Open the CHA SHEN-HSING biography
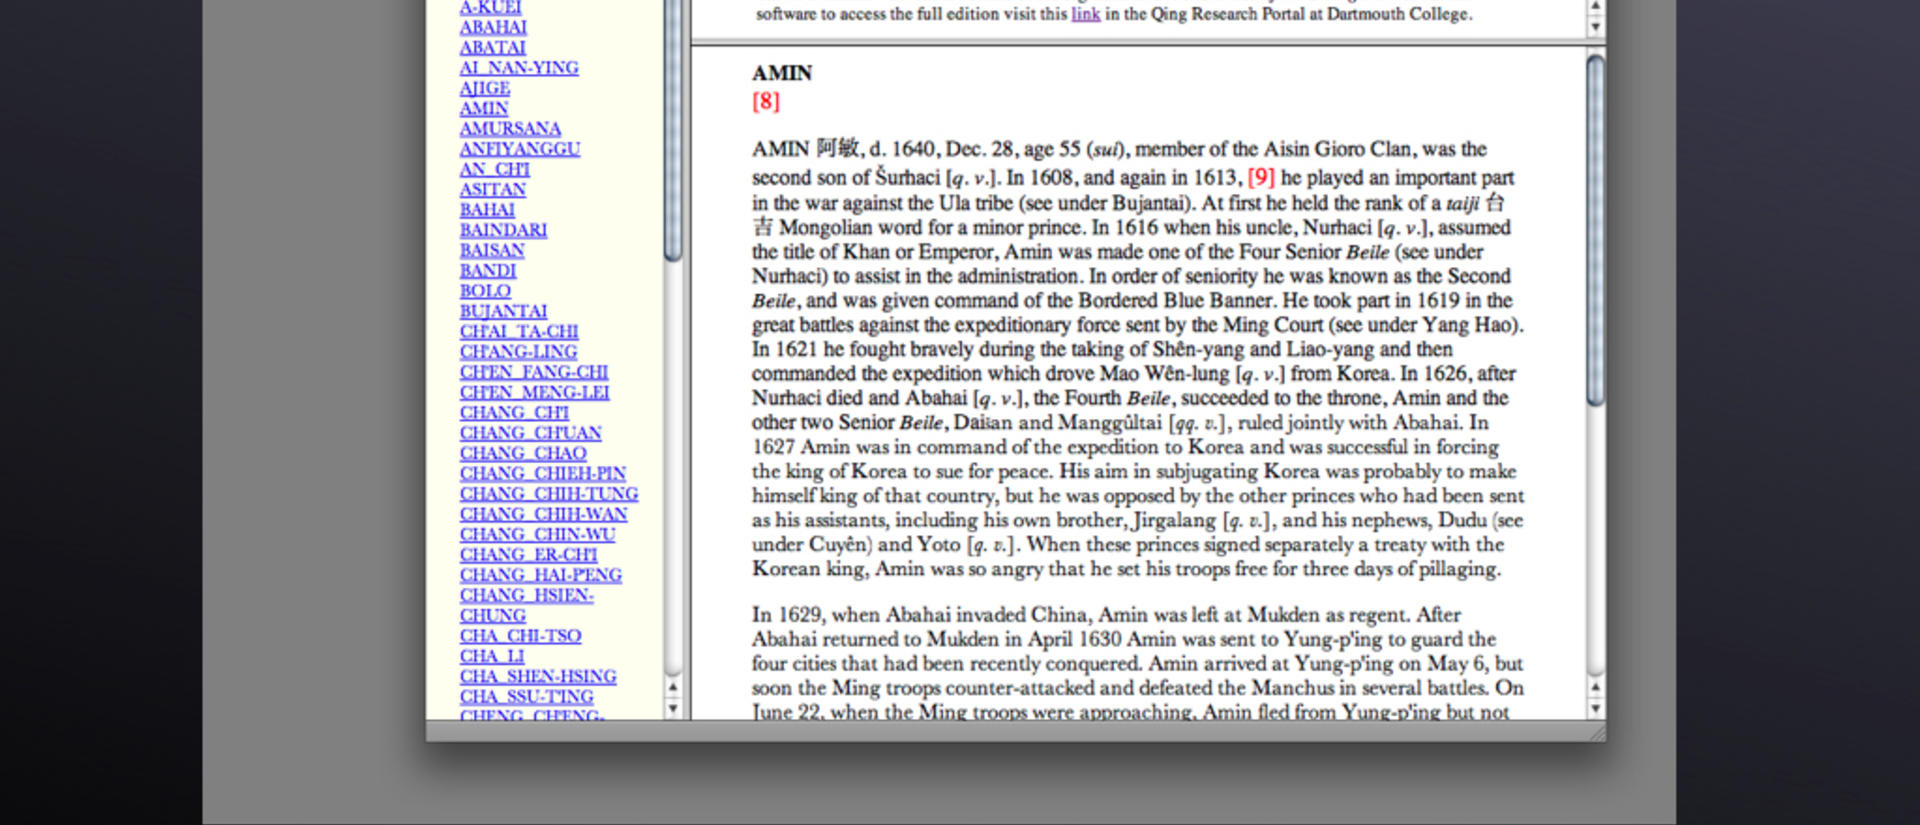Image resolution: width=1920 pixels, height=825 pixels. point(538,676)
